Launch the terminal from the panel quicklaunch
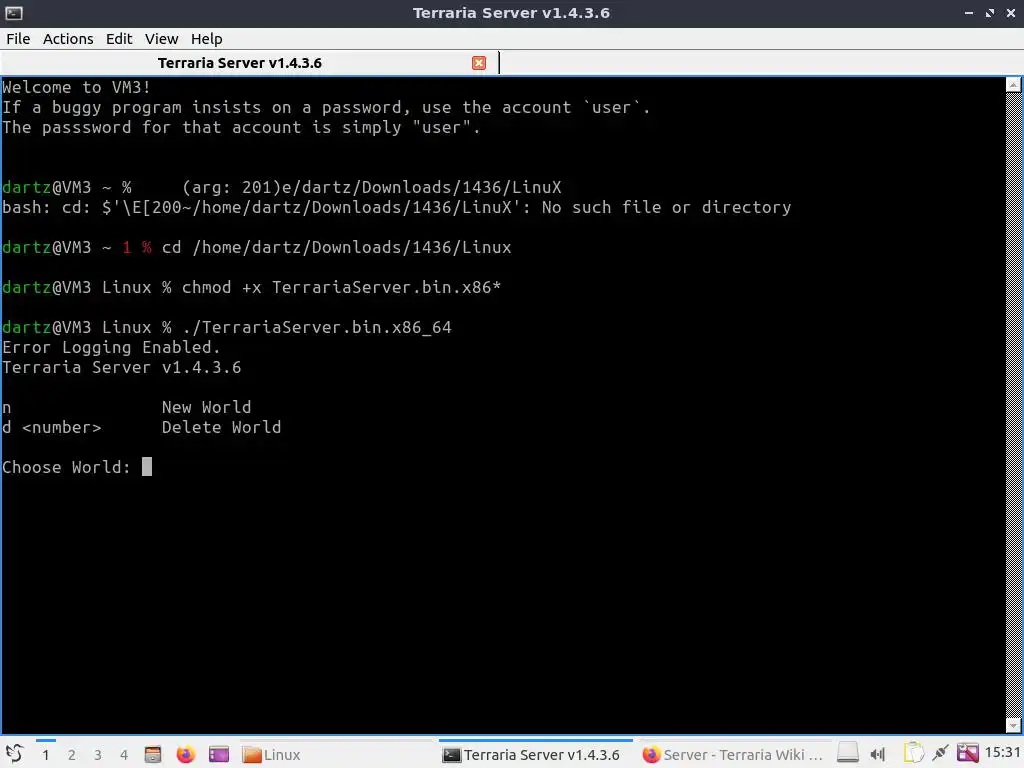The width and height of the screenshot is (1024, 768). (x=219, y=755)
